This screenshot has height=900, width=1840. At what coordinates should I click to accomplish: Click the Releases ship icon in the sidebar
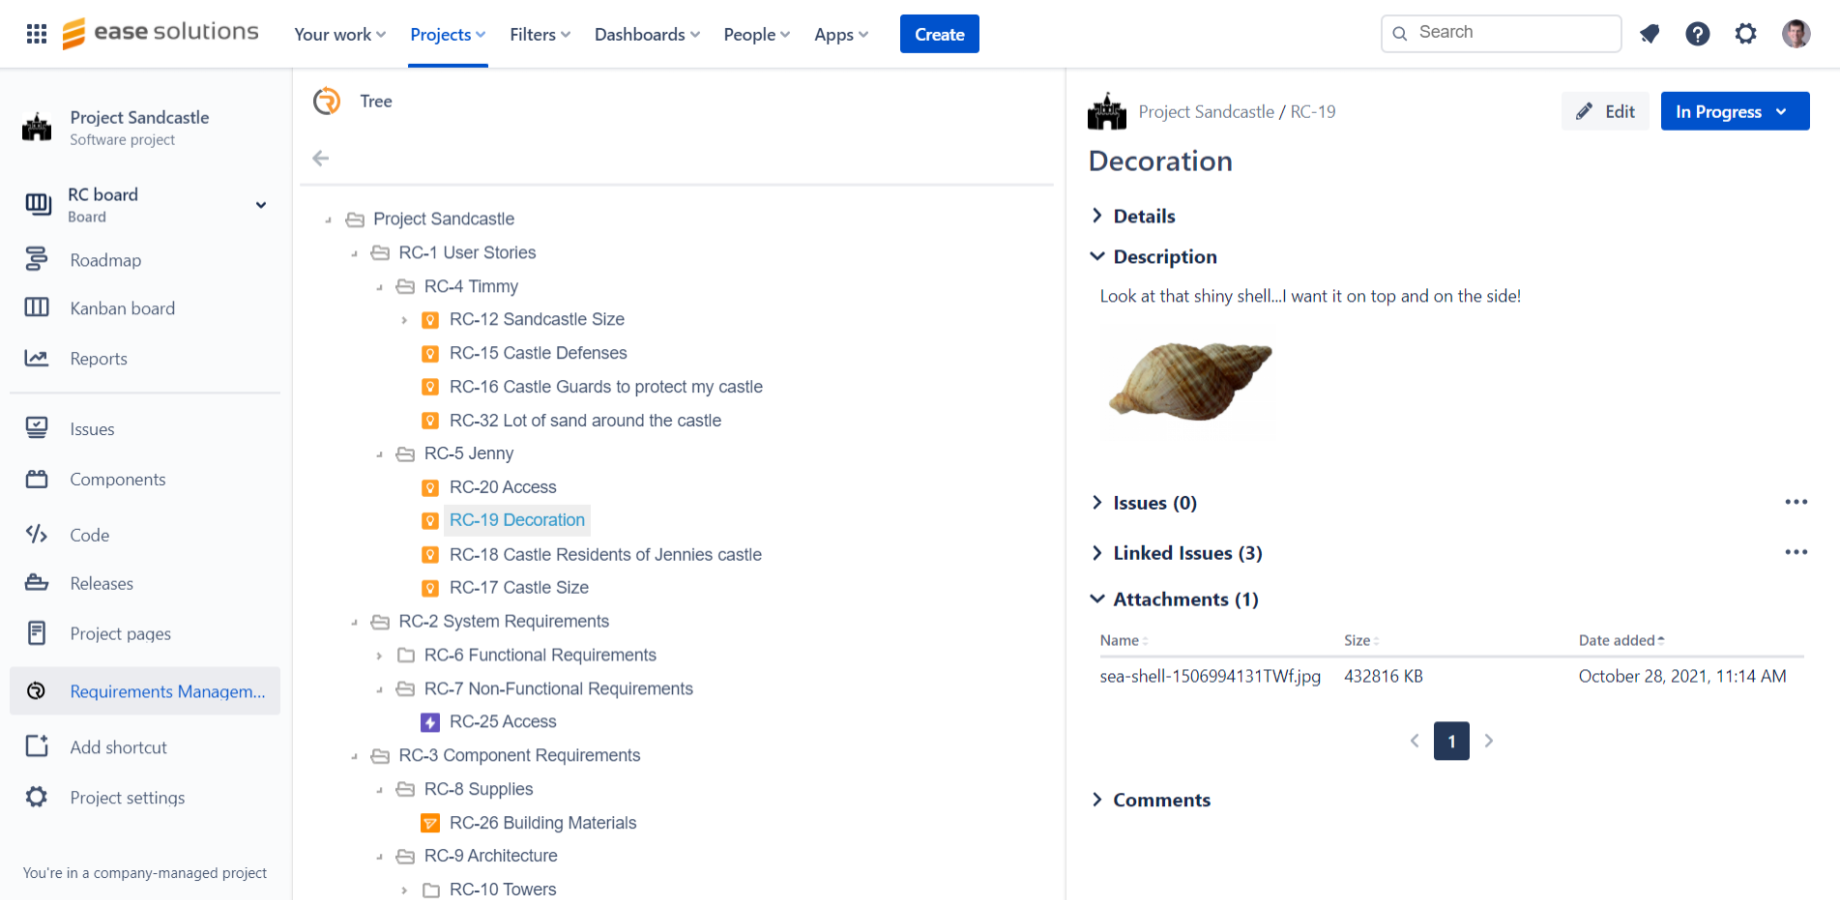click(37, 583)
